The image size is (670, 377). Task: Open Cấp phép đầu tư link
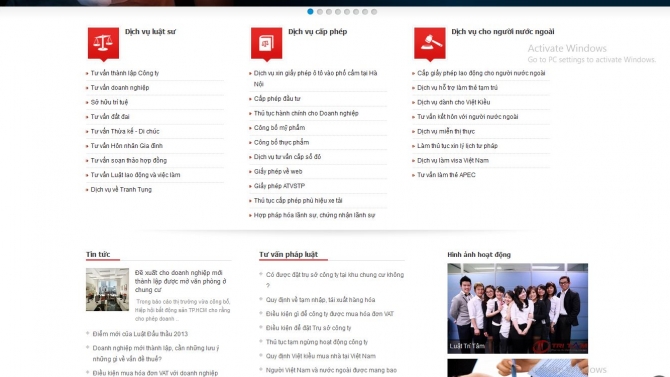point(277,99)
